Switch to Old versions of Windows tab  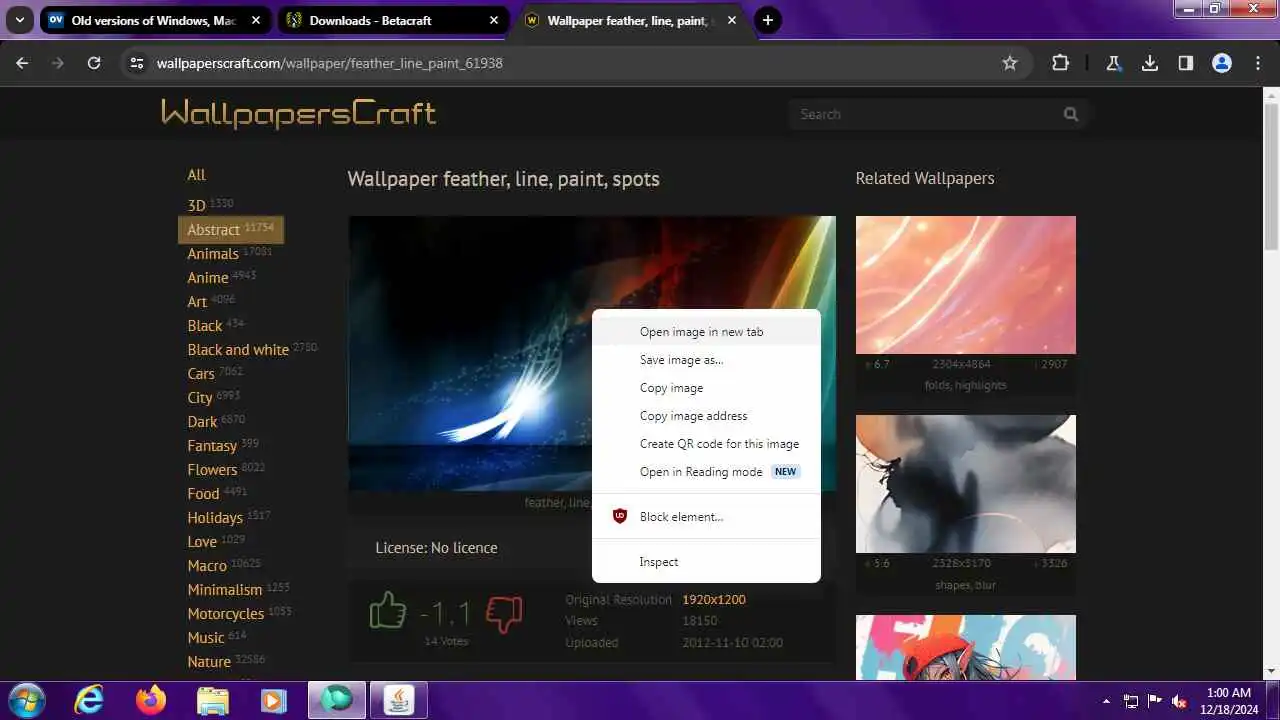155,20
